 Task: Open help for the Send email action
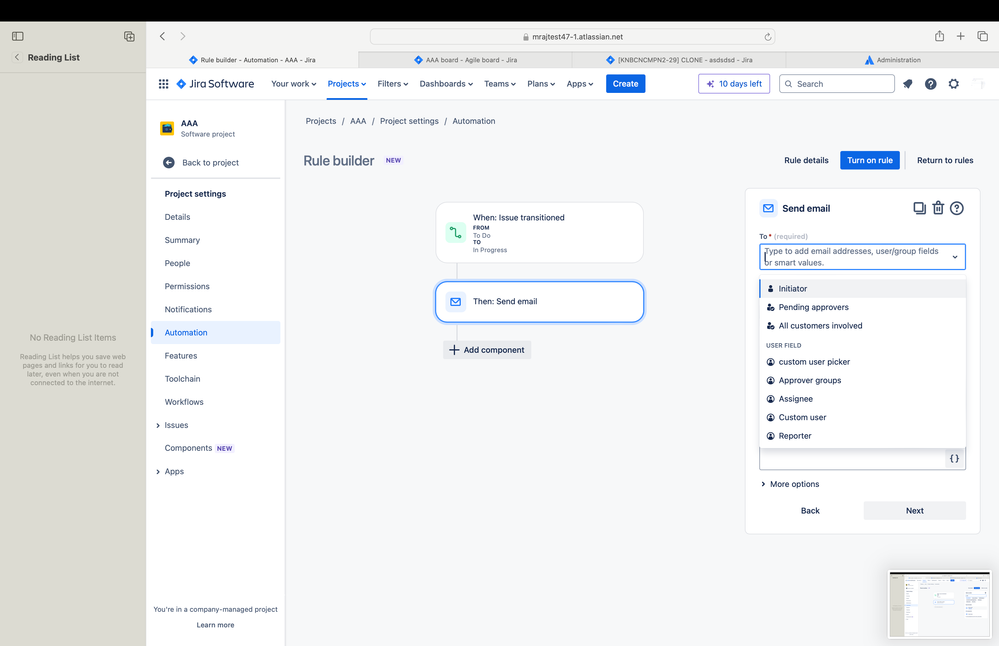pos(957,208)
